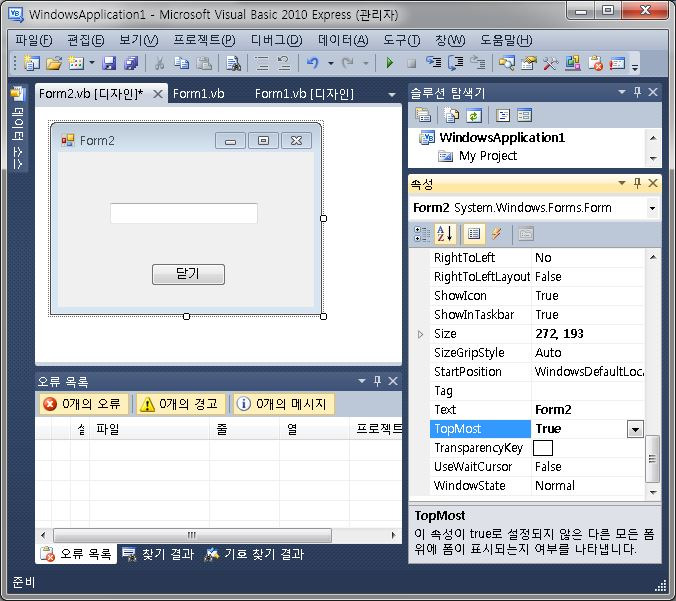
Task: Open the 프로젝트(P) menu
Action: (204, 41)
